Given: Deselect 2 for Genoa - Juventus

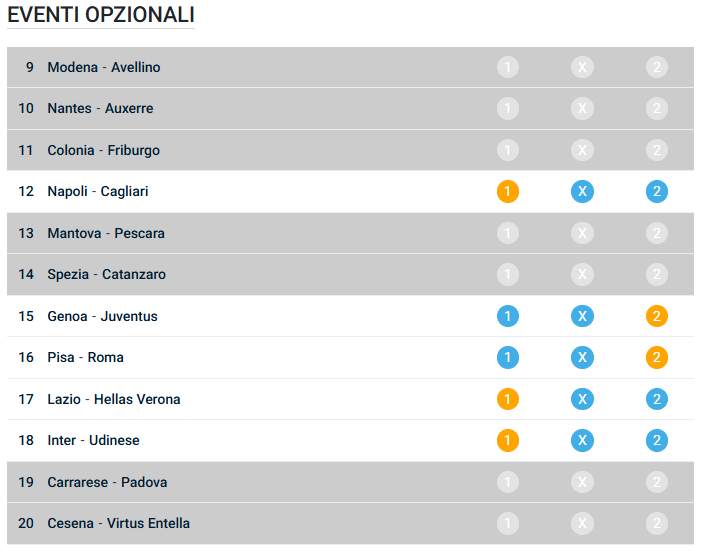Looking at the screenshot, I should 657,316.
